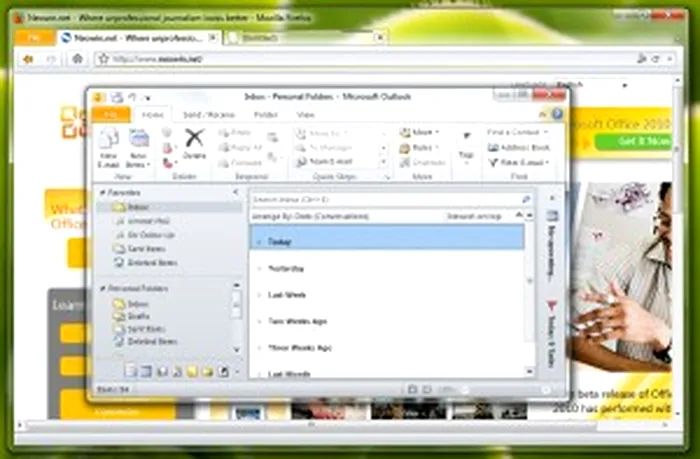Image resolution: width=700 pixels, height=459 pixels.
Task: Click the Forward ribbon button
Action: pyautogui.click(x=240, y=163)
